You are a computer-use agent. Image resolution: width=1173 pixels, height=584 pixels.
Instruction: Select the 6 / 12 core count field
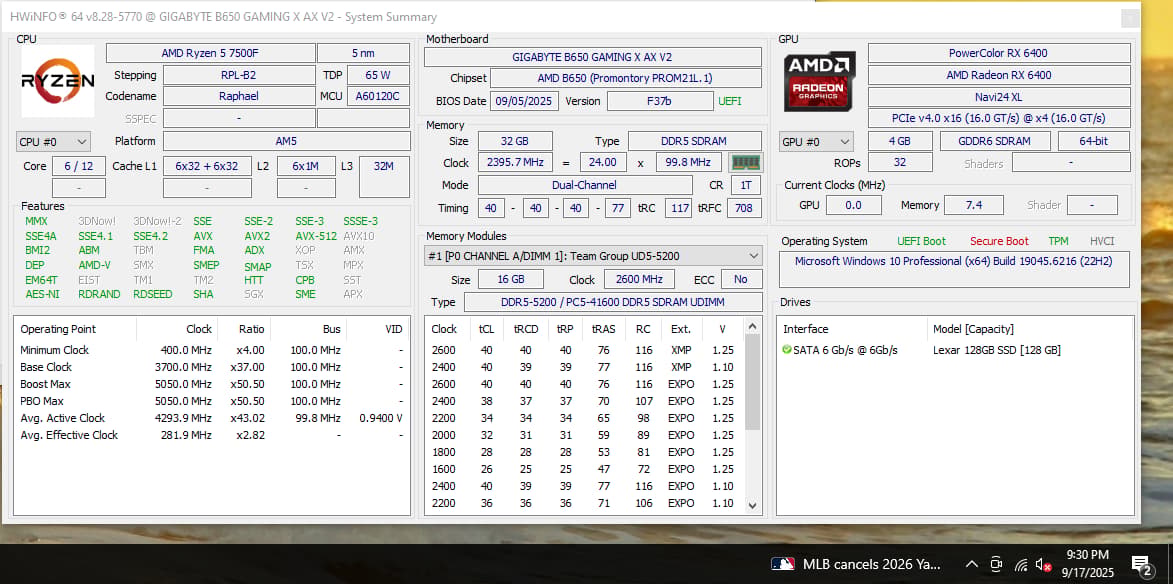point(79,166)
